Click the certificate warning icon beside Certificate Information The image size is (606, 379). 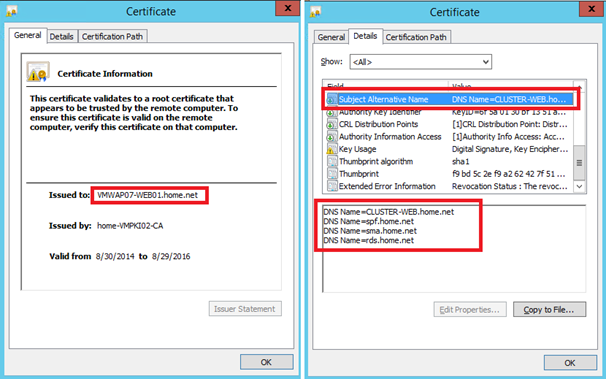click(37, 72)
